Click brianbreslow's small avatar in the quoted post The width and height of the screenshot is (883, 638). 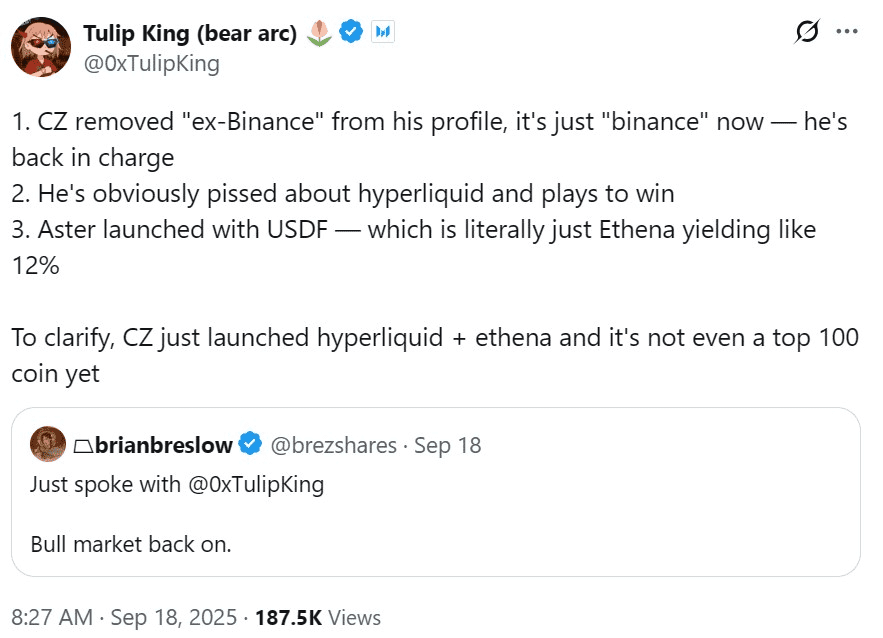pyautogui.click(x=48, y=444)
